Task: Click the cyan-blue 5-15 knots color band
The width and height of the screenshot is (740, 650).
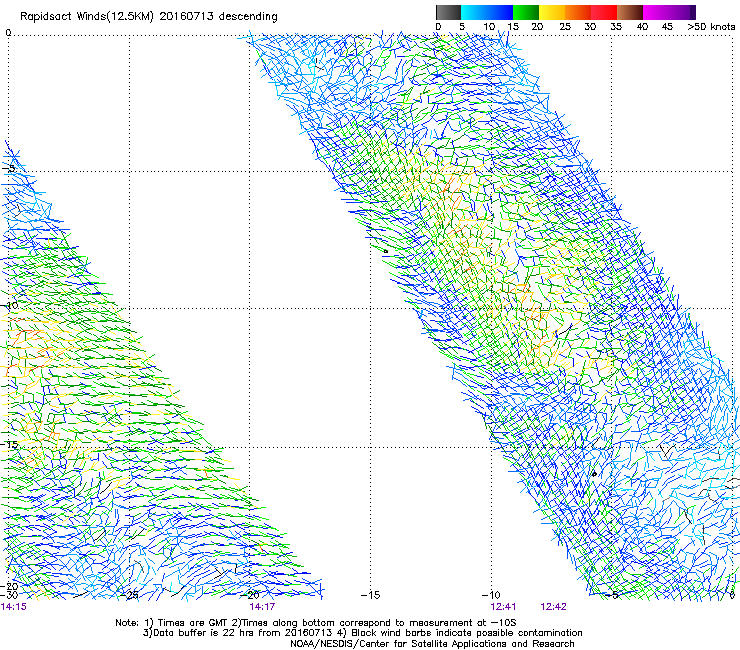Action: click(x=487, y=12)
